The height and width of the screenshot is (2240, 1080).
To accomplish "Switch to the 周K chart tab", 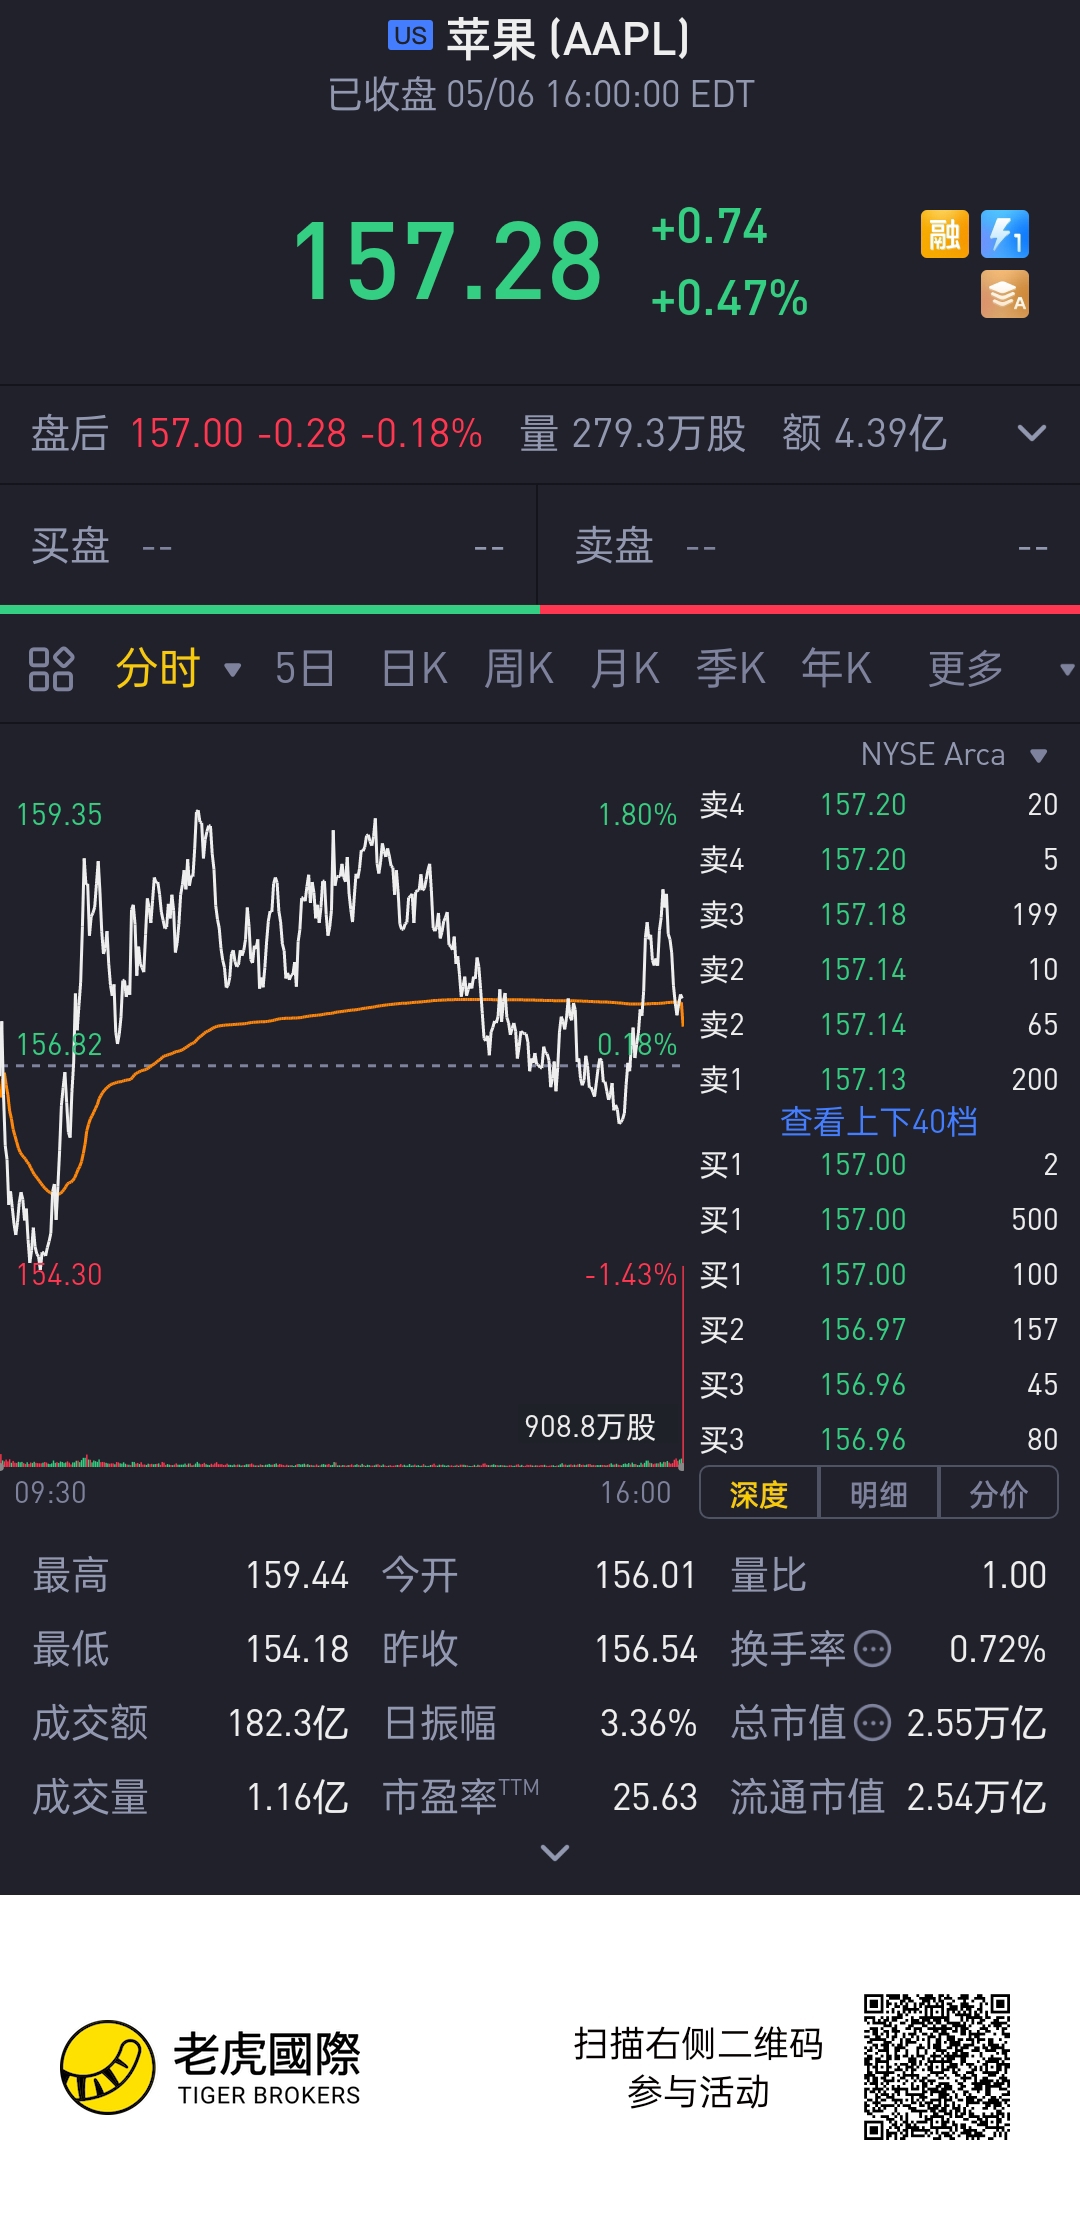I will click(x=519, y=669).
